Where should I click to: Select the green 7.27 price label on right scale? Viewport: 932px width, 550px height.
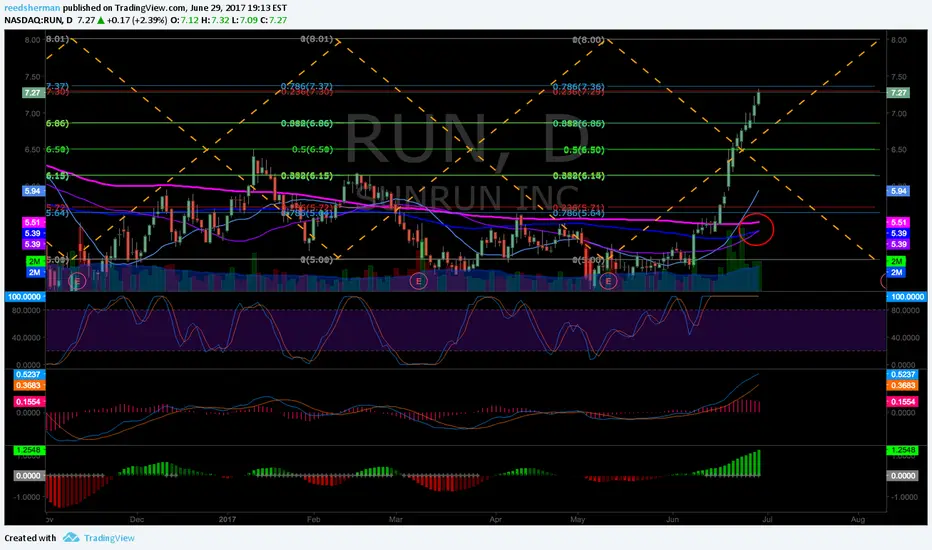pyautogui.click(x=898, y=93)
